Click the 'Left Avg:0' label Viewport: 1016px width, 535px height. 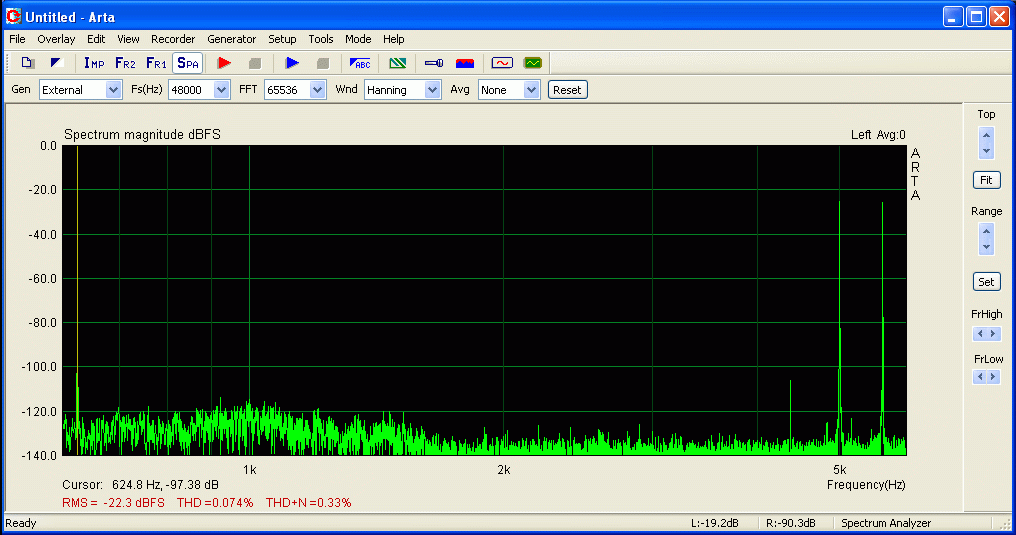(x=878, y=135)
